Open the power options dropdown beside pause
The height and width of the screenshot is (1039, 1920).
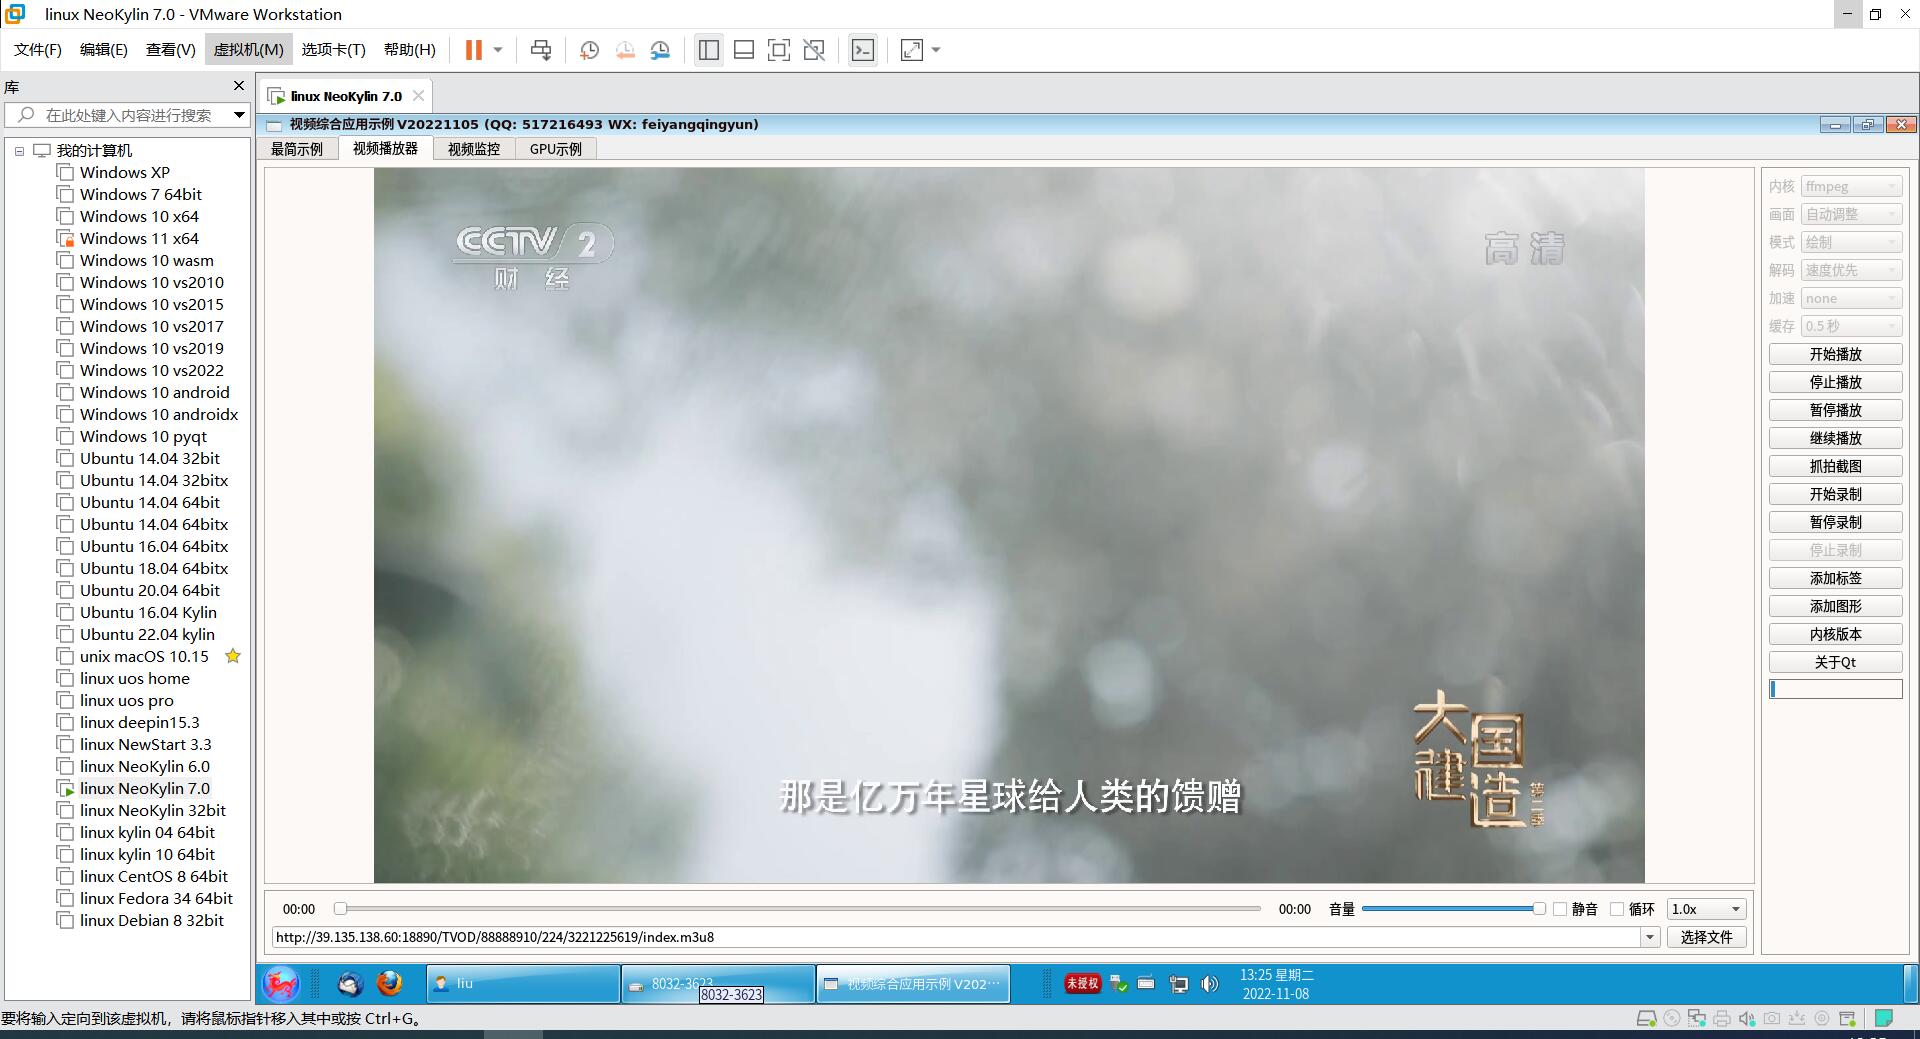pyautogui.click(x=498, y=50)
